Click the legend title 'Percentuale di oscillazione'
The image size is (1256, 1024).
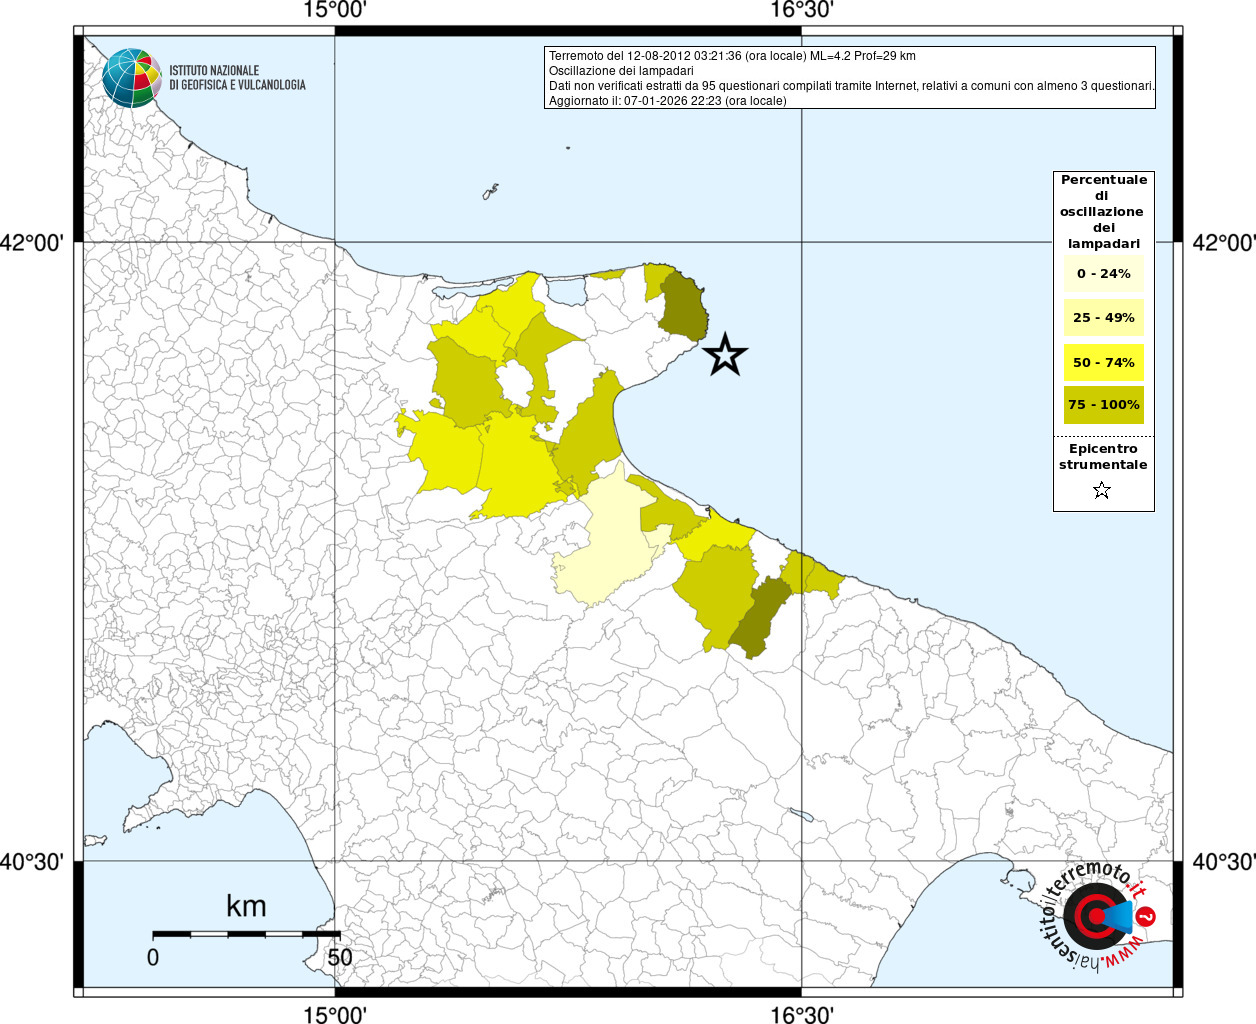(x=1104, y=211)
